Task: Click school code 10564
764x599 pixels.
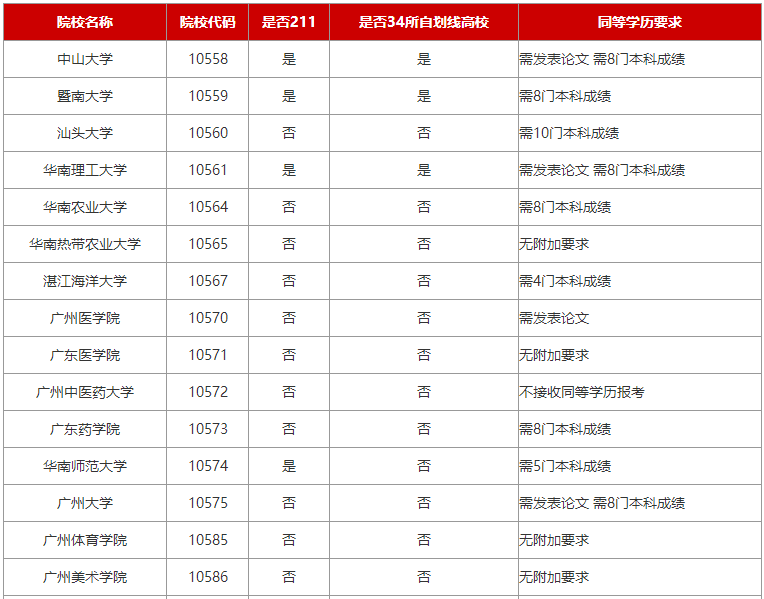Action: (x=208, y=207)
